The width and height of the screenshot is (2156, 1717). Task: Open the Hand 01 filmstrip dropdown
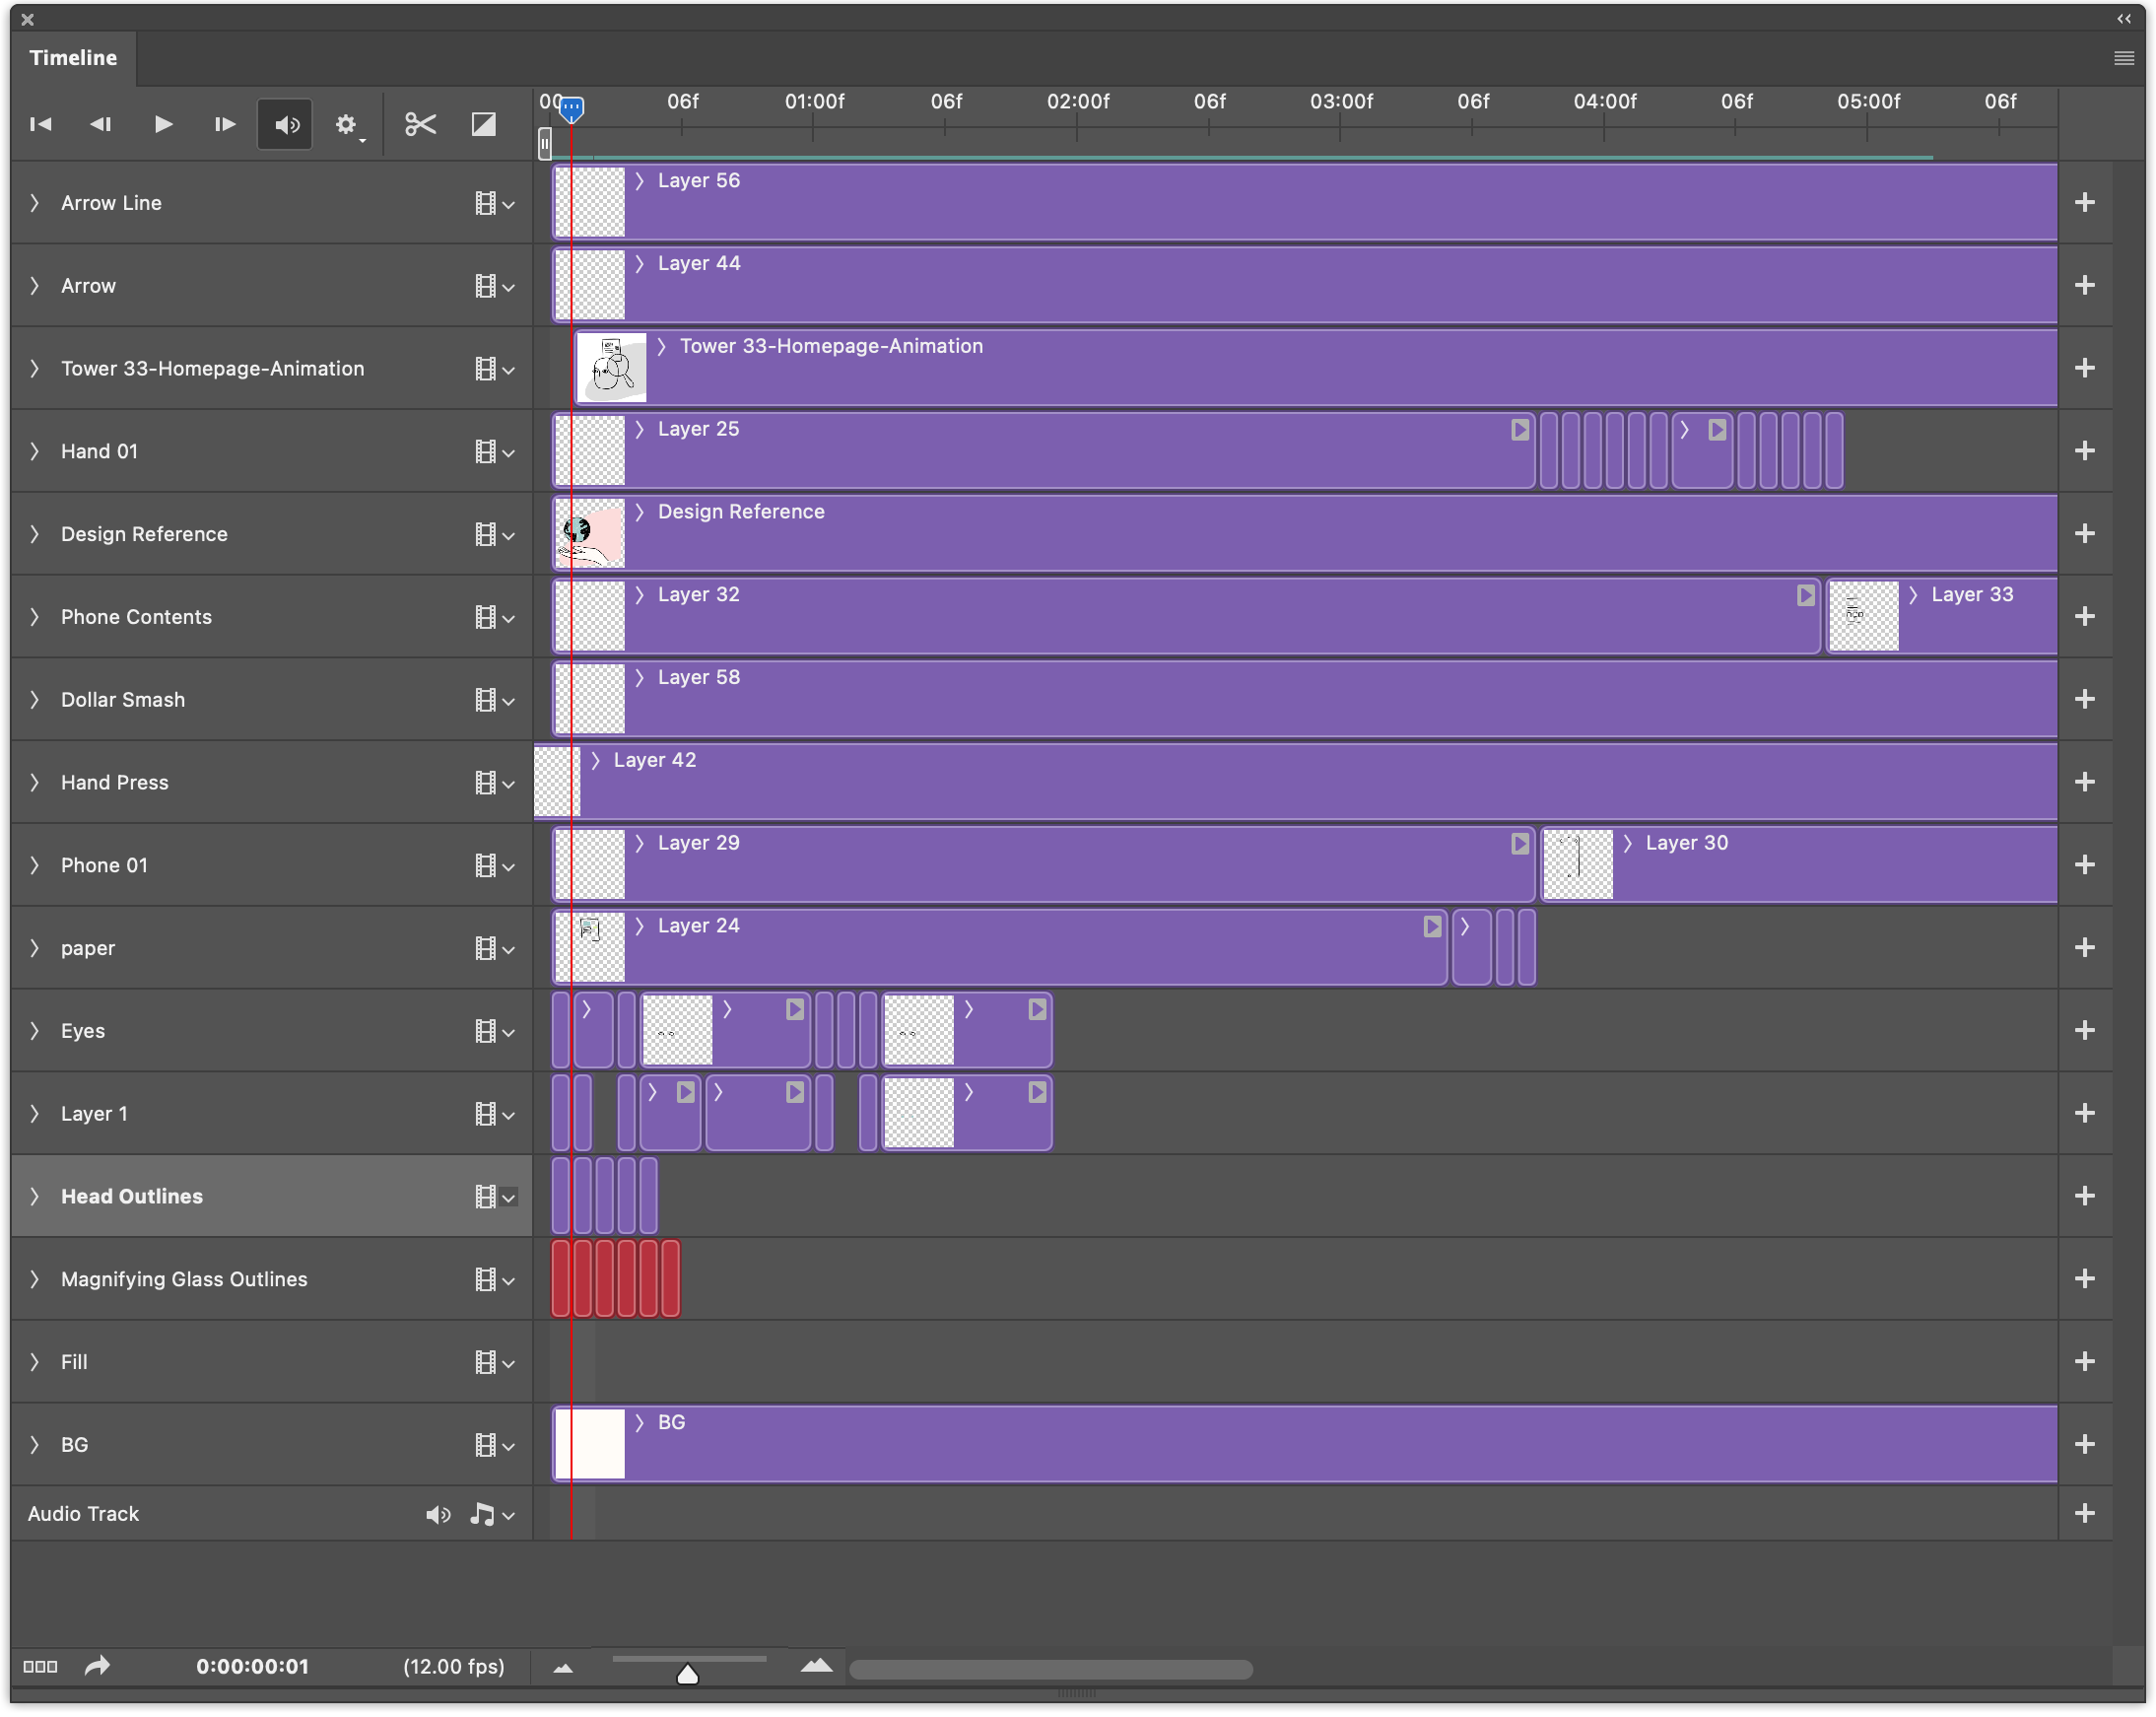point(494,452)
